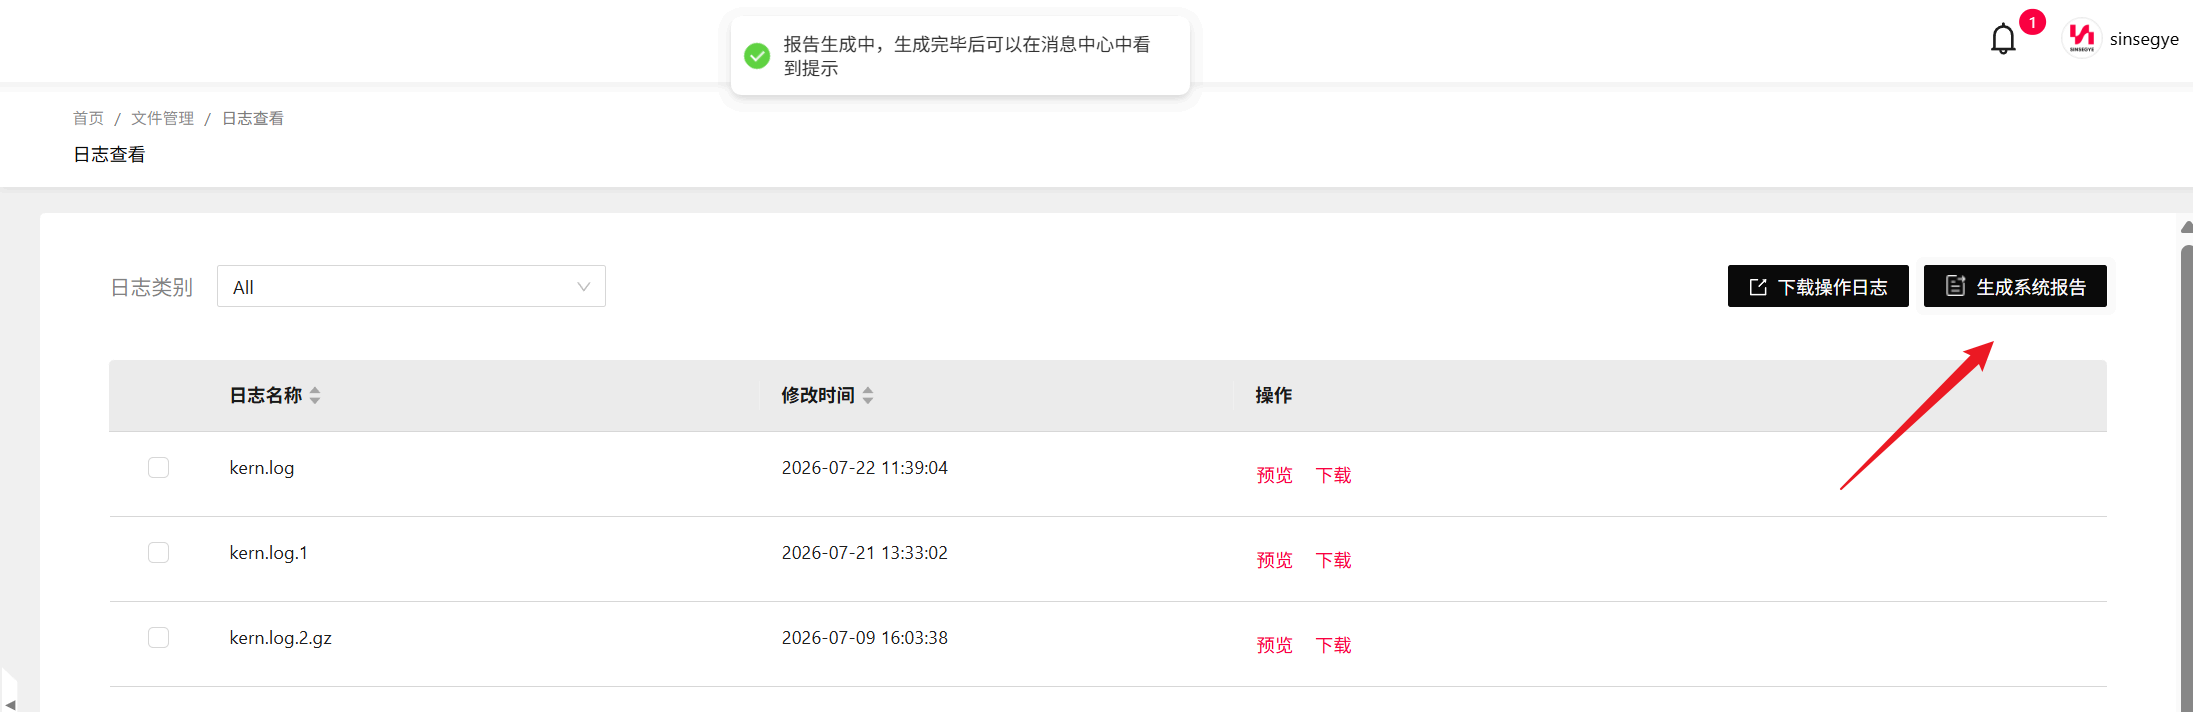2193x712 pixels.
Task: Click the red notification badge
Action: [x=2032, y=22]
